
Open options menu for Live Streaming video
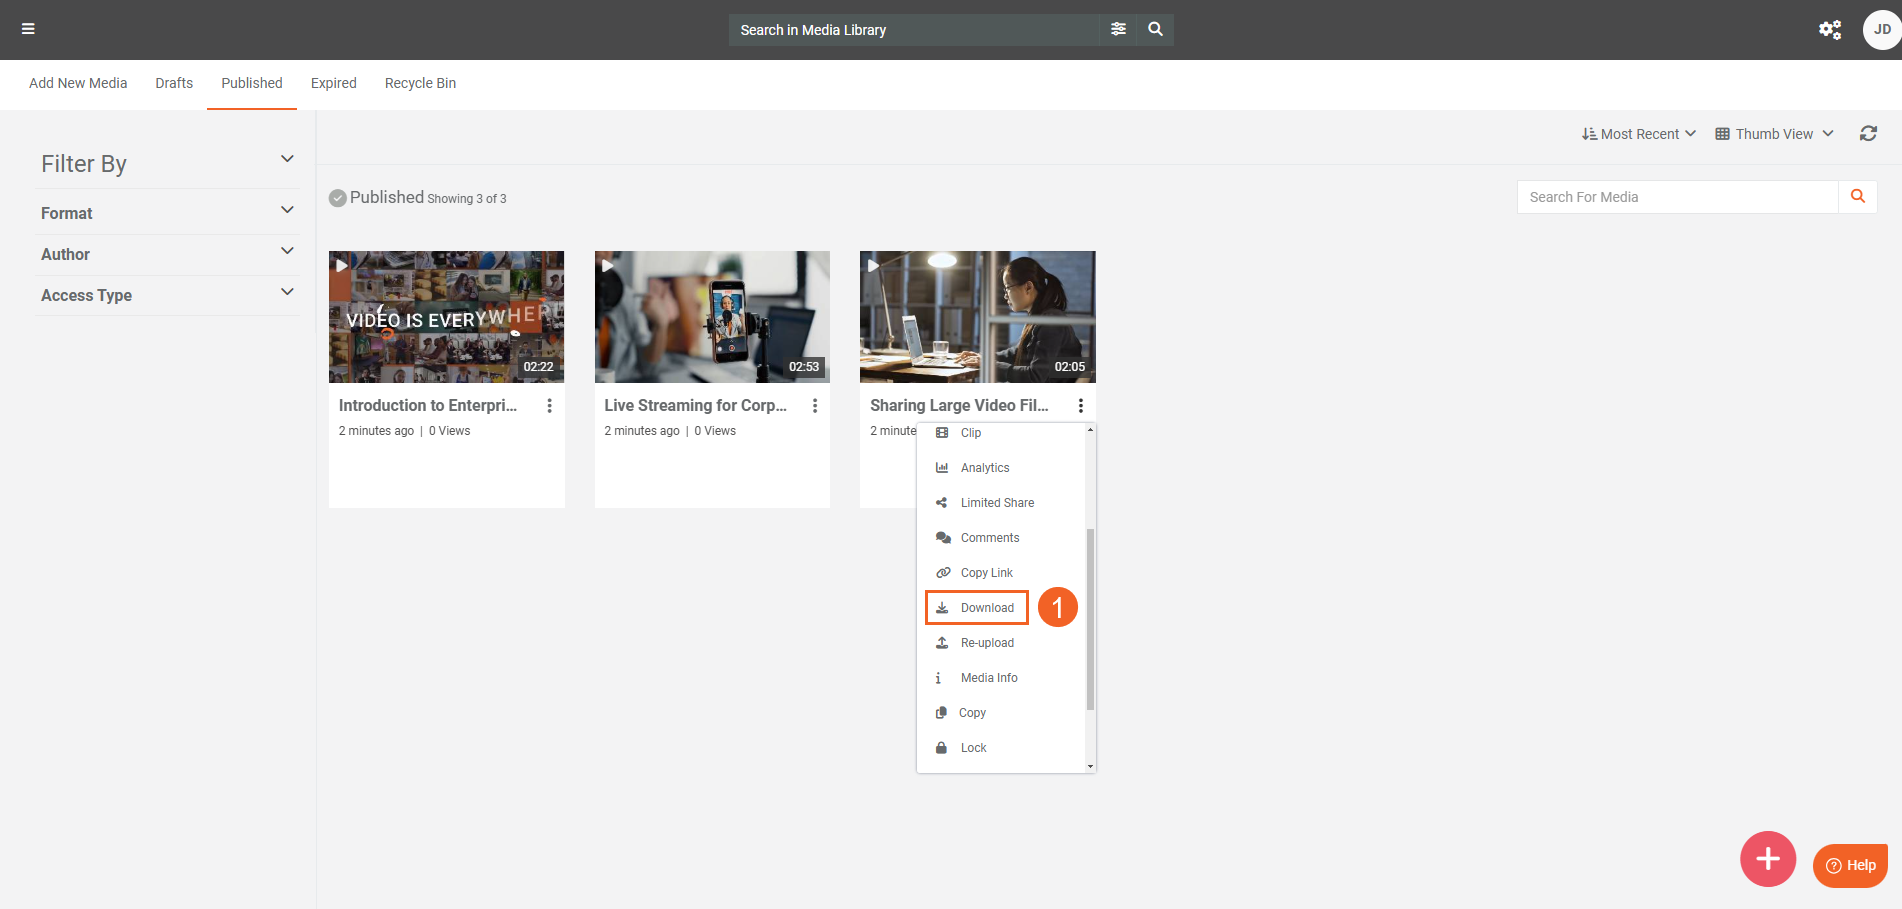pyautogui.click(x=815, y=406)
